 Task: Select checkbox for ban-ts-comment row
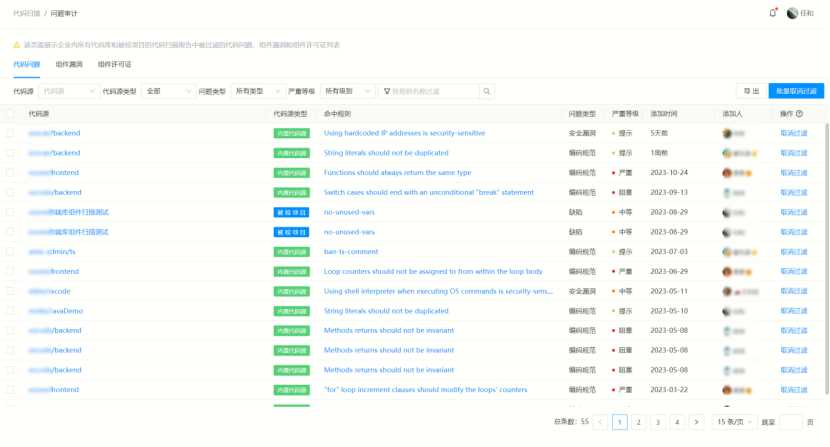10,252
